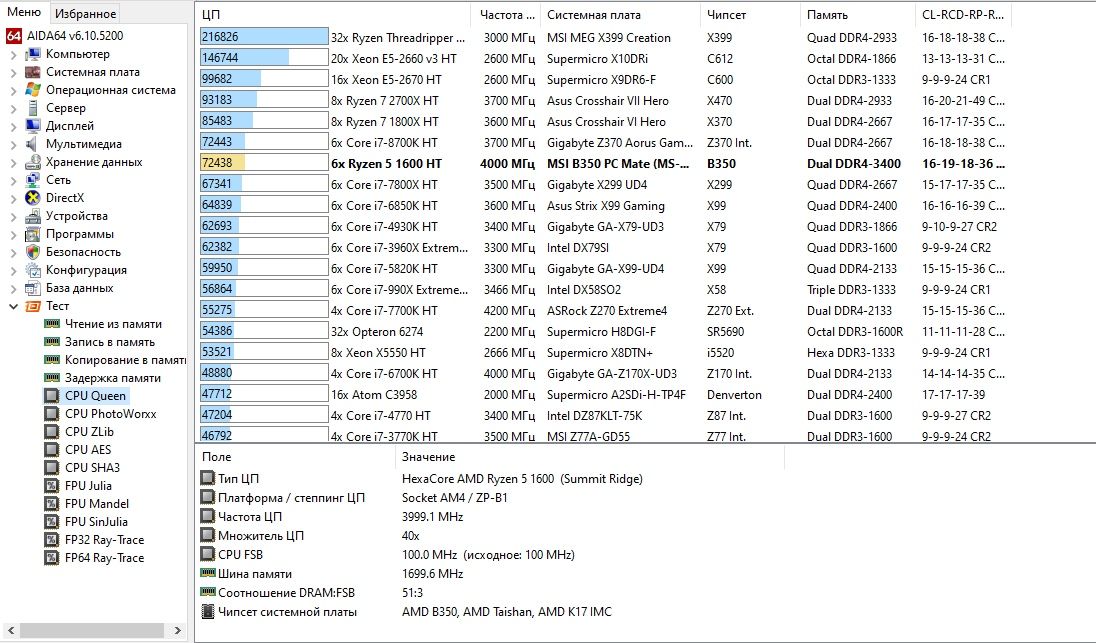This screenshot has height=643, width=1096.
Task: Click the HexaCore AMD Ryzen 5 1600 value
Action: [x=522, y=479]
